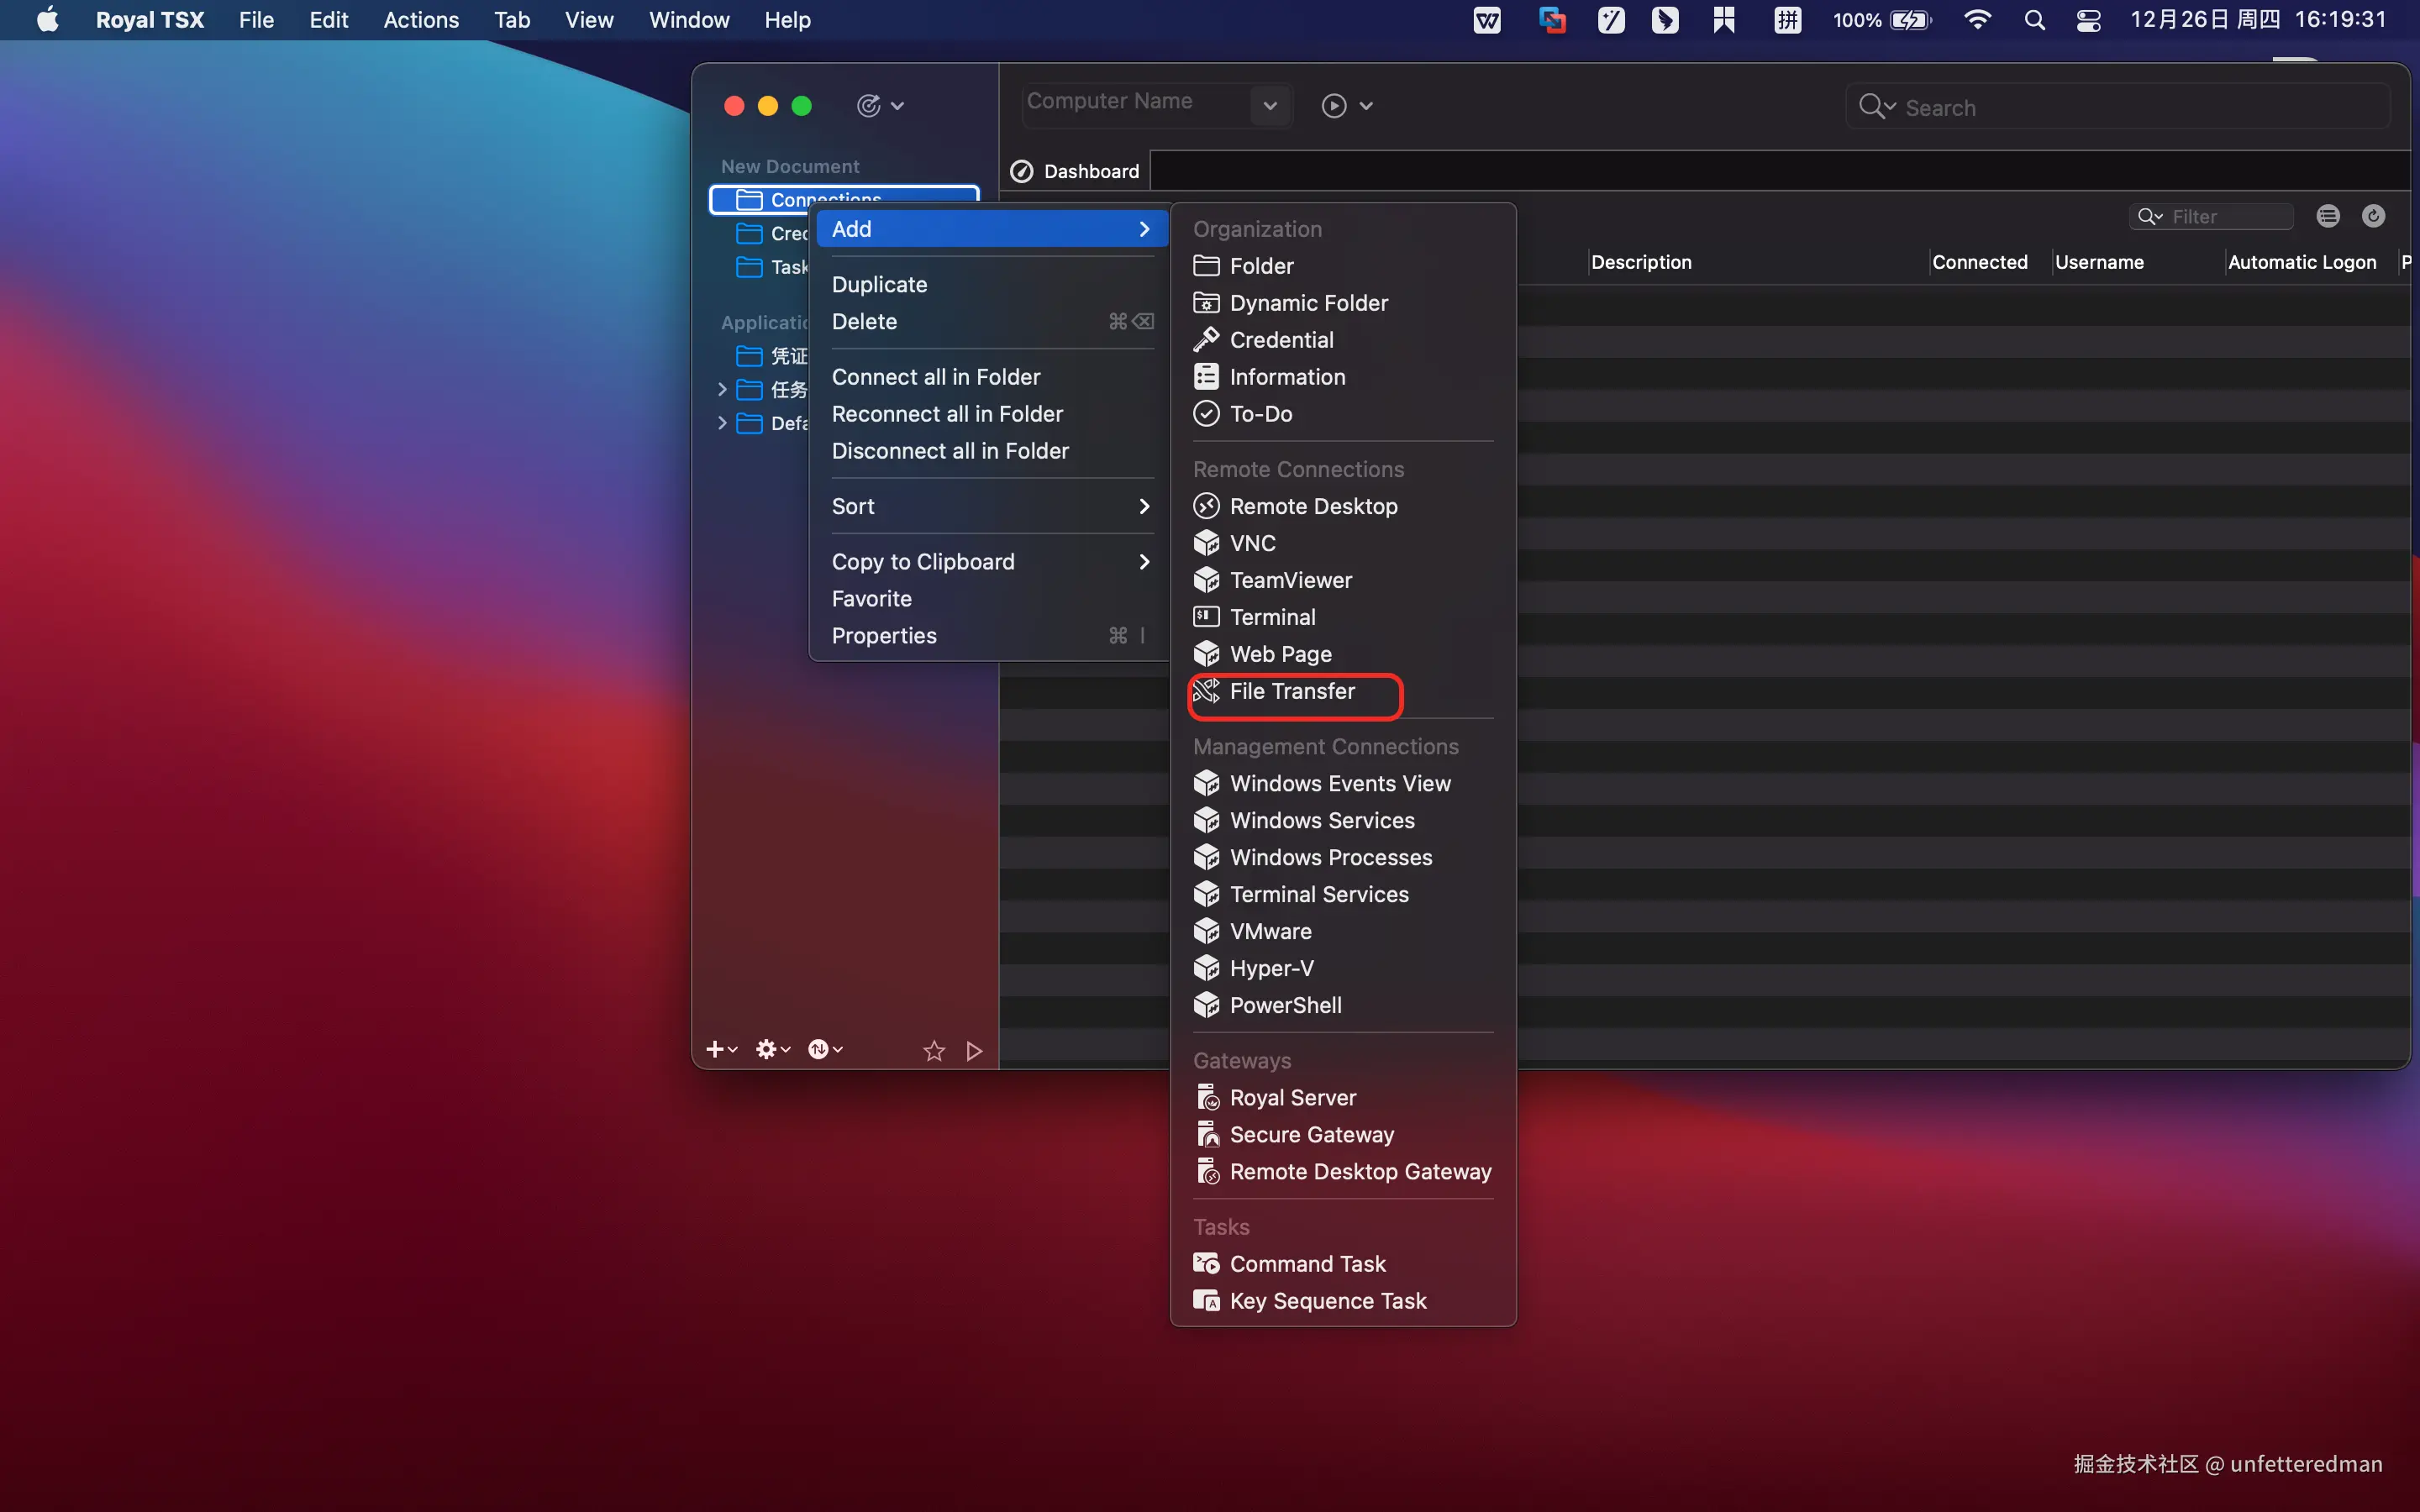Click the To-Do checkmark icon
Screen dimensions: 2420x1512
(1206, 414)
